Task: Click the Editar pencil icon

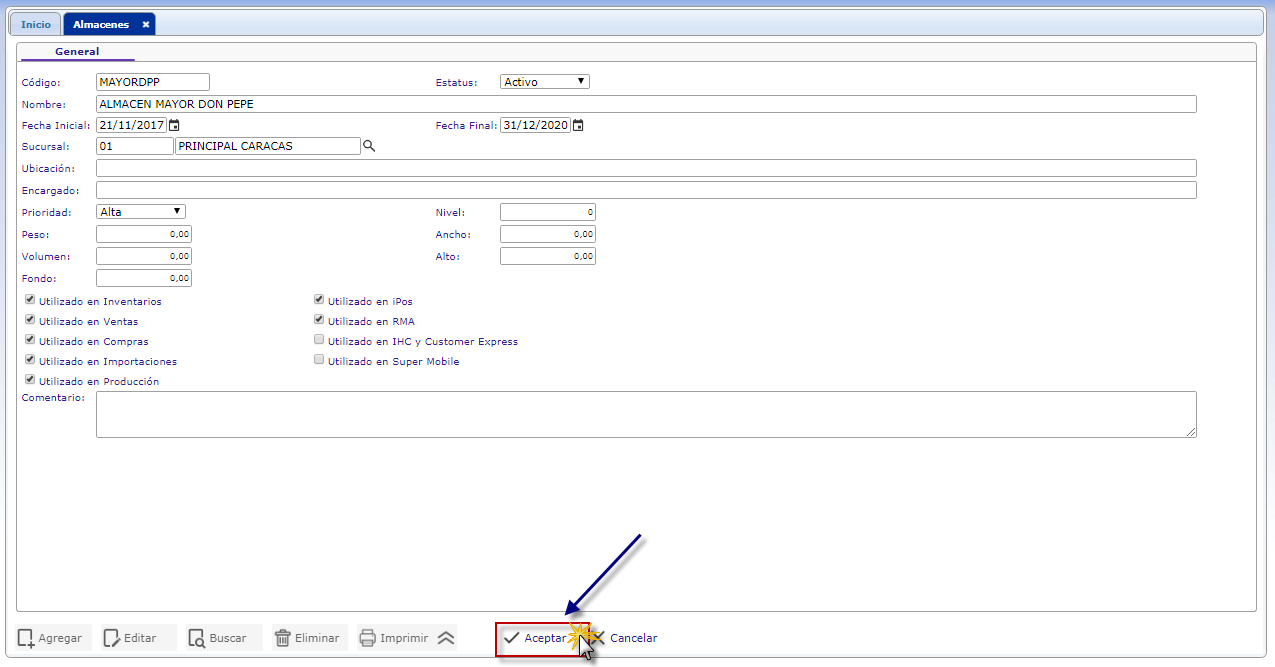Action: click(112, 638)
